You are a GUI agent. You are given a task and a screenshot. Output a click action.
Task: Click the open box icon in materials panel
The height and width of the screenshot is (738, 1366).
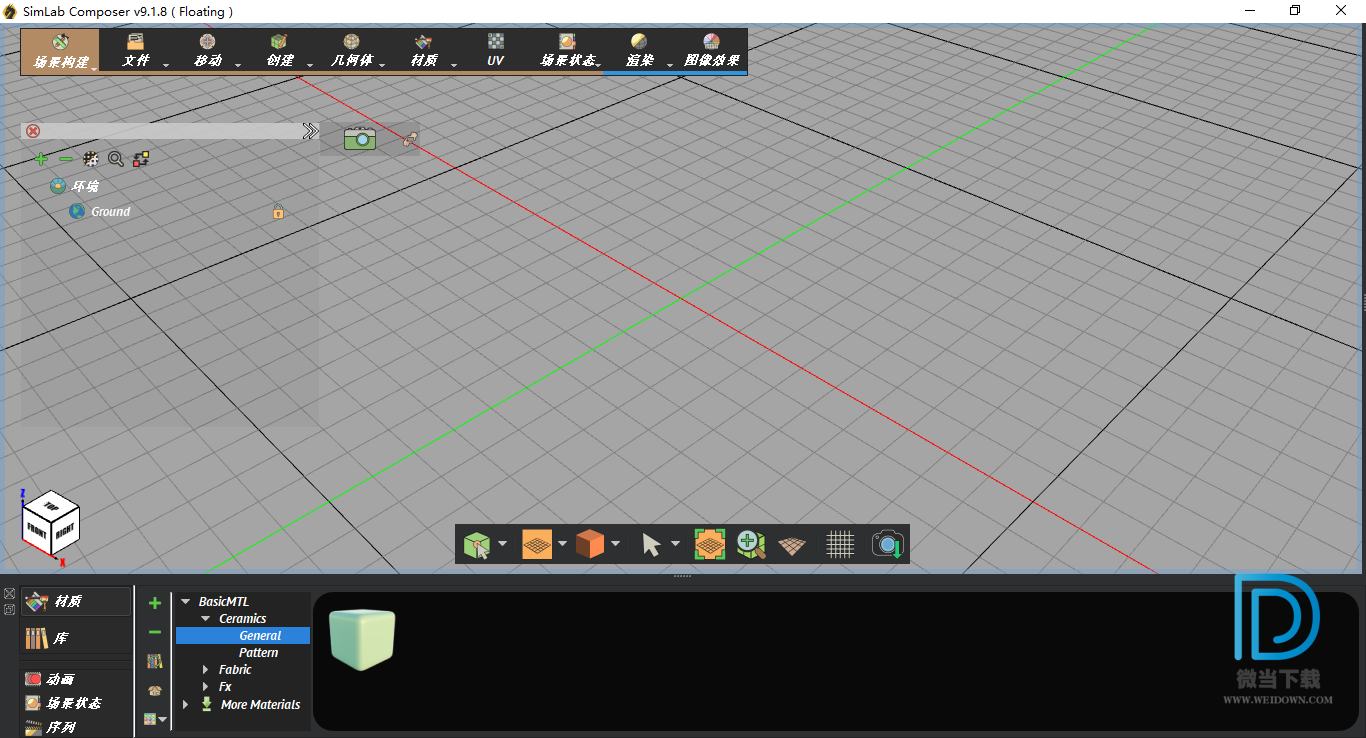coord(155,690)
